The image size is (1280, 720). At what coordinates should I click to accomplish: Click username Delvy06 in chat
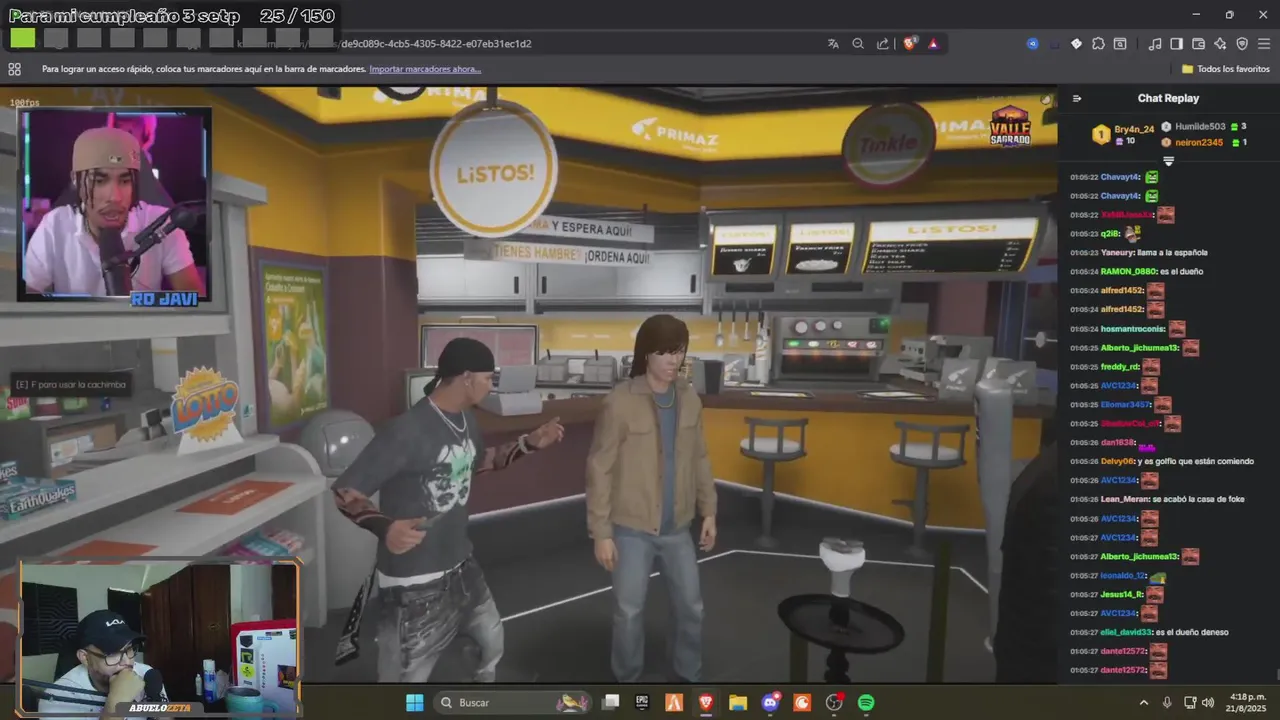pos(1116,461)
